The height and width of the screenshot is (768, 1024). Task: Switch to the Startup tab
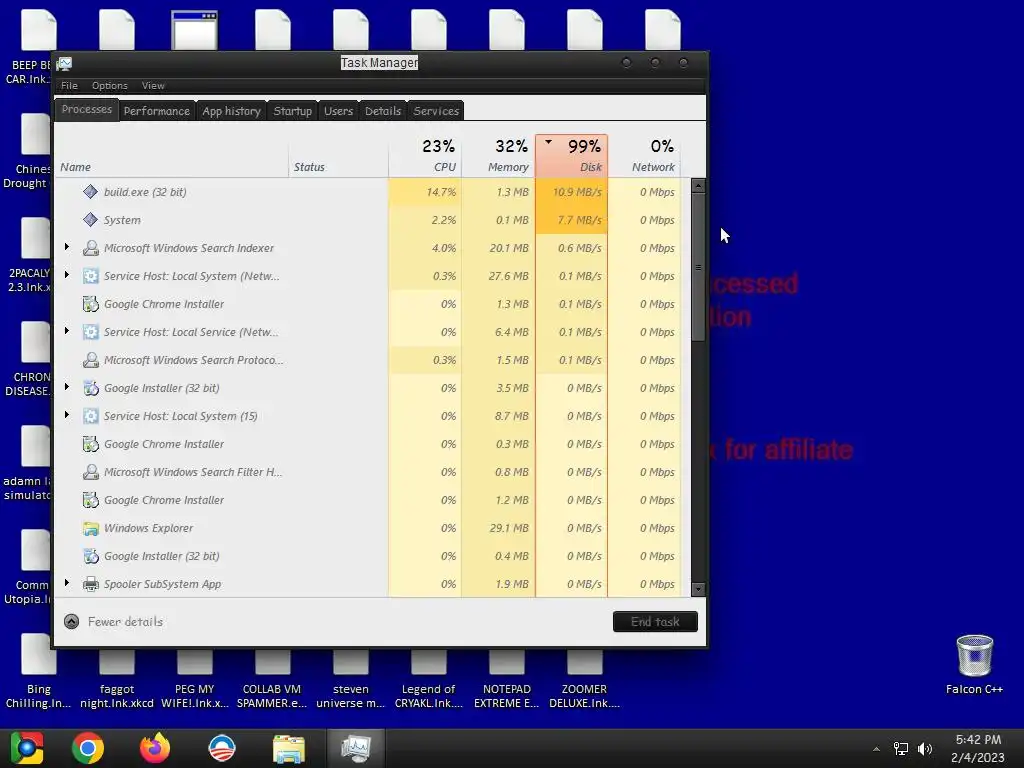point(293,111)
